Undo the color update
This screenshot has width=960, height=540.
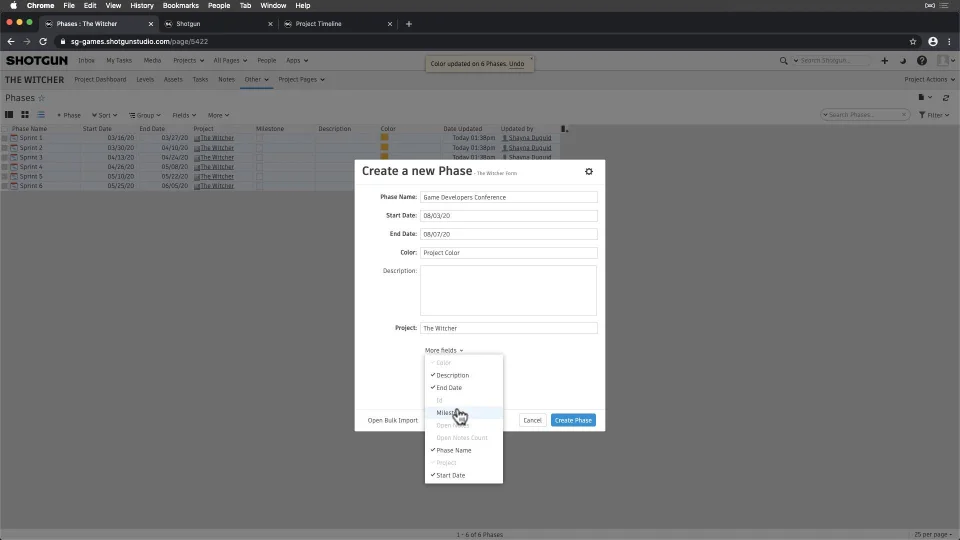coord(516,64)
